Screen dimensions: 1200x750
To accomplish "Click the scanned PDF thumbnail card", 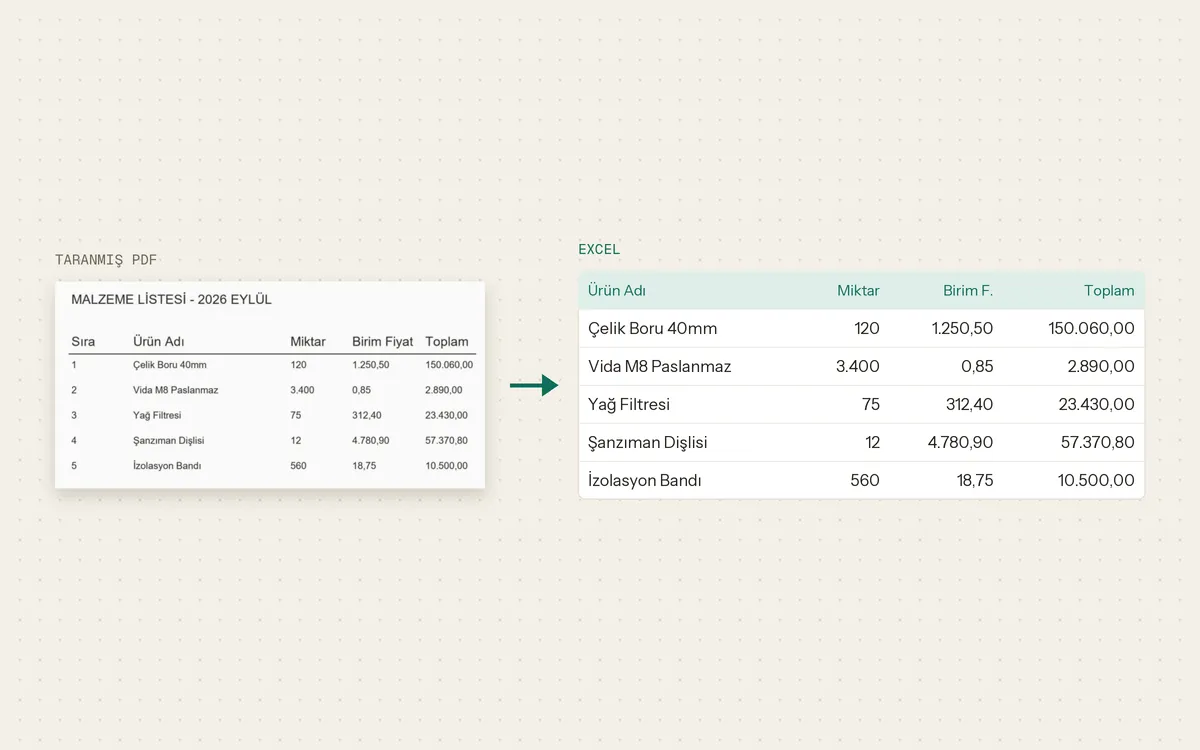I will coord(270,385).
